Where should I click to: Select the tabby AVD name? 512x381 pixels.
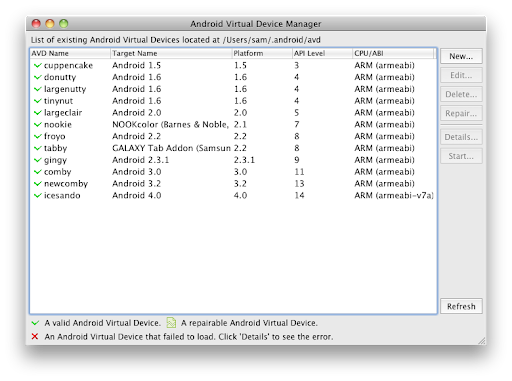click(56, 148)
